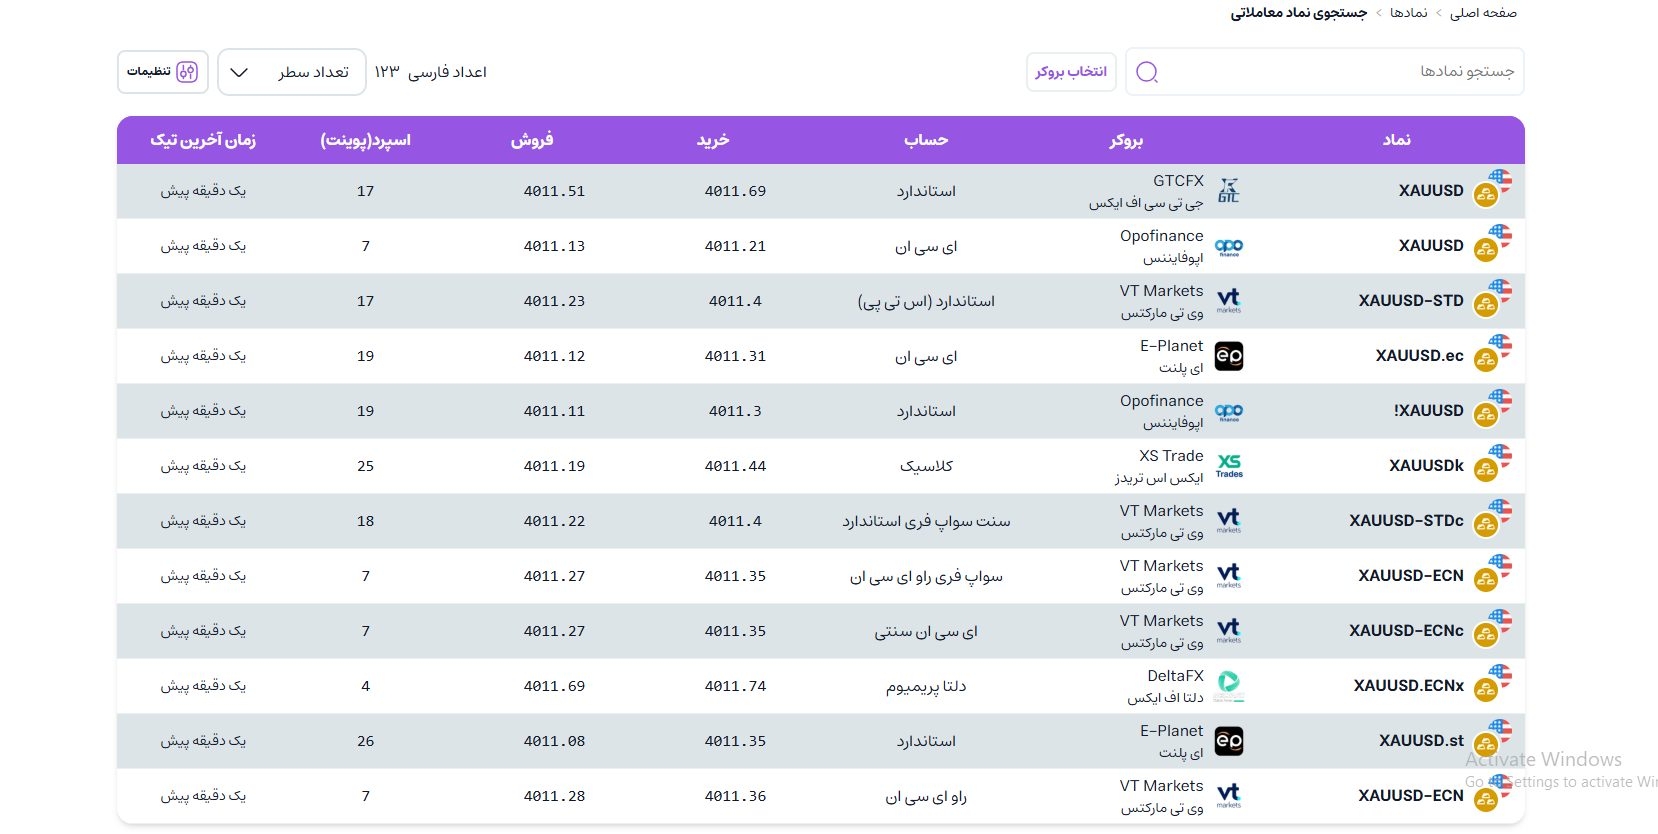Screen dimensions: 1658x834
Task: Click account type دلتا پریمیوم
Action: [x=926, y=686]
